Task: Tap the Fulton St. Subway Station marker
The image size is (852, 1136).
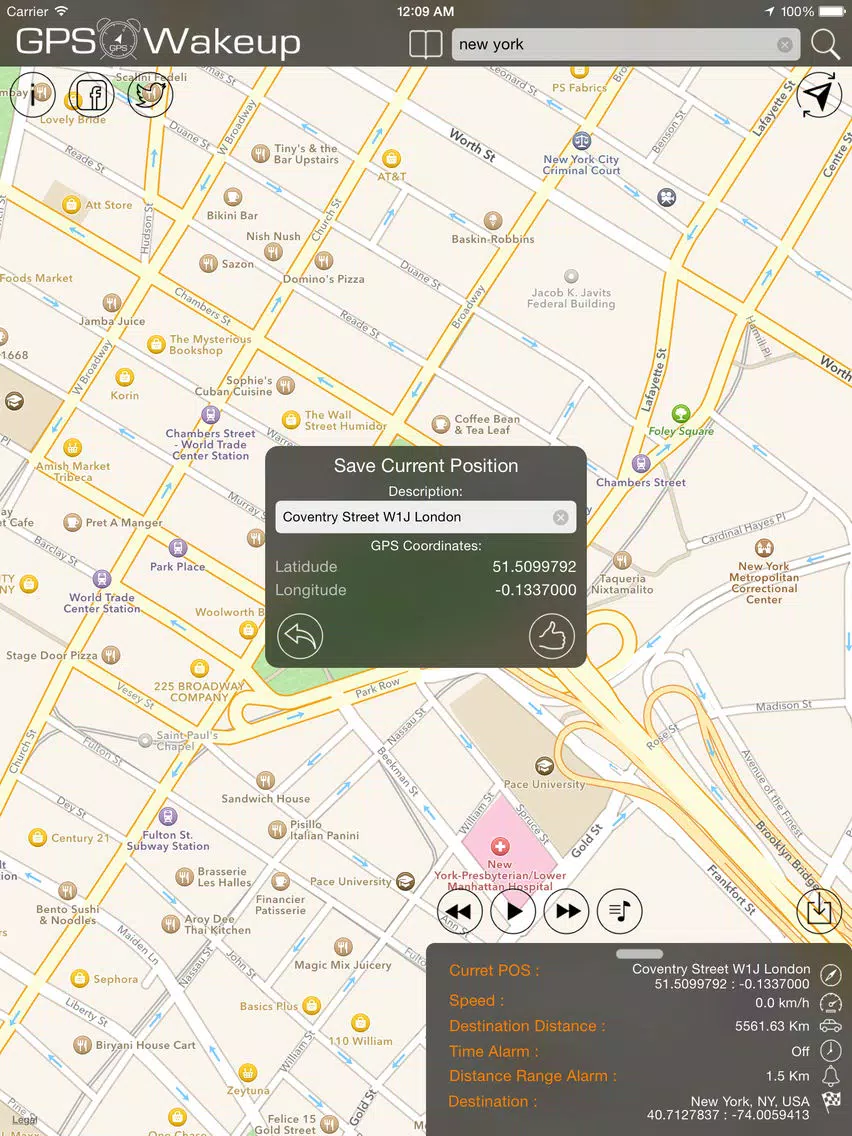Action: click(168, 816)
